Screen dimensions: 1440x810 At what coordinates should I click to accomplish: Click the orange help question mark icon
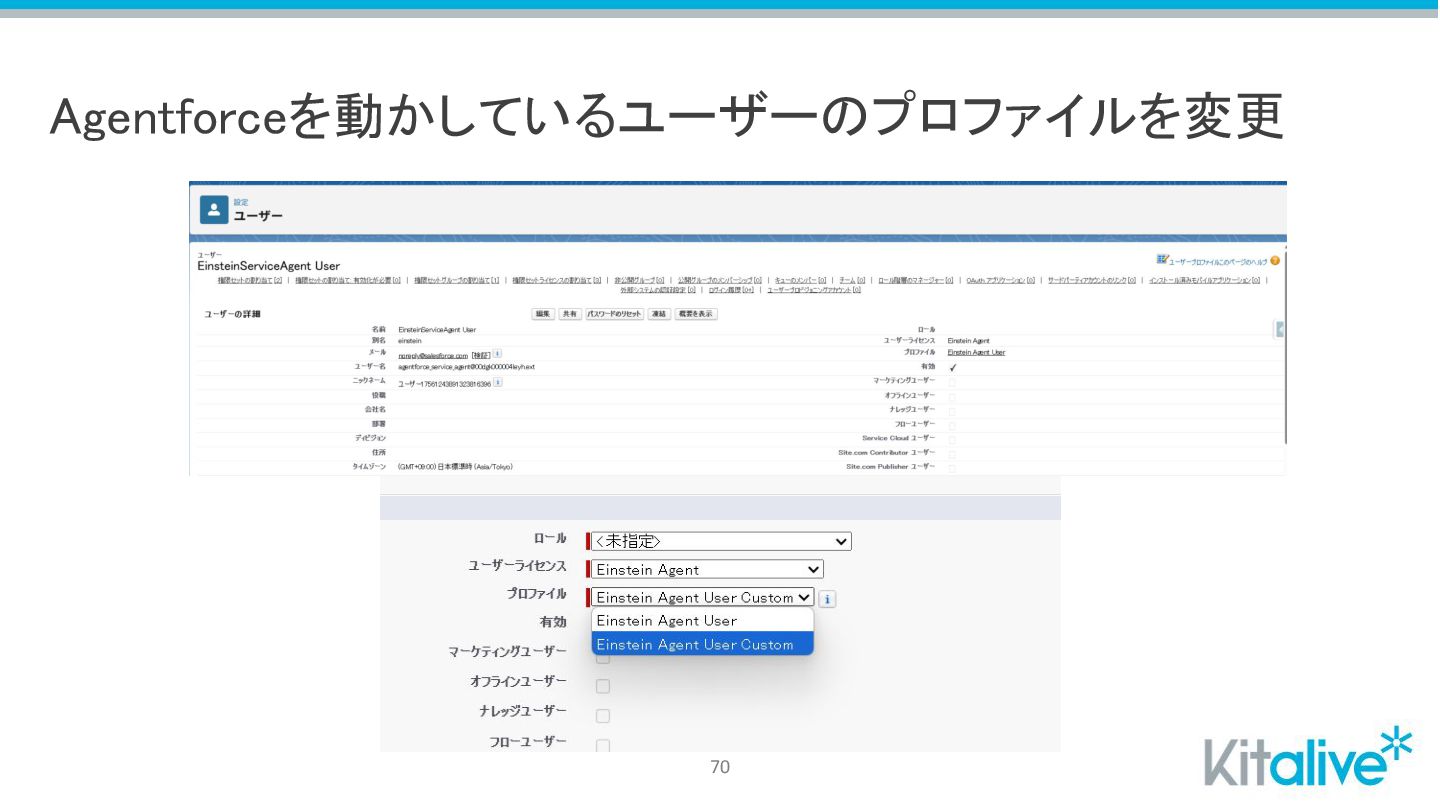pos(1275,261)
